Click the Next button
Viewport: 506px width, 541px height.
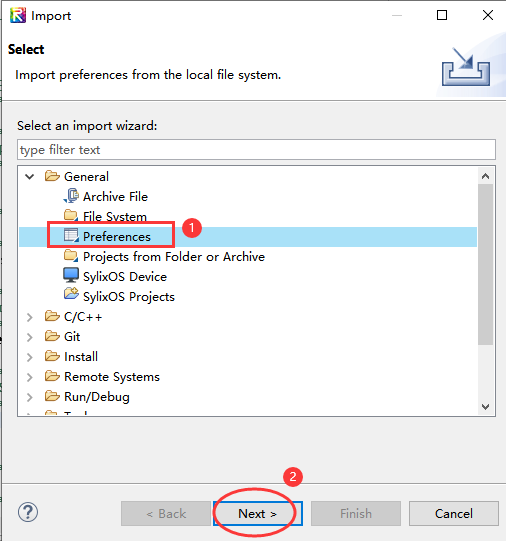258,513
